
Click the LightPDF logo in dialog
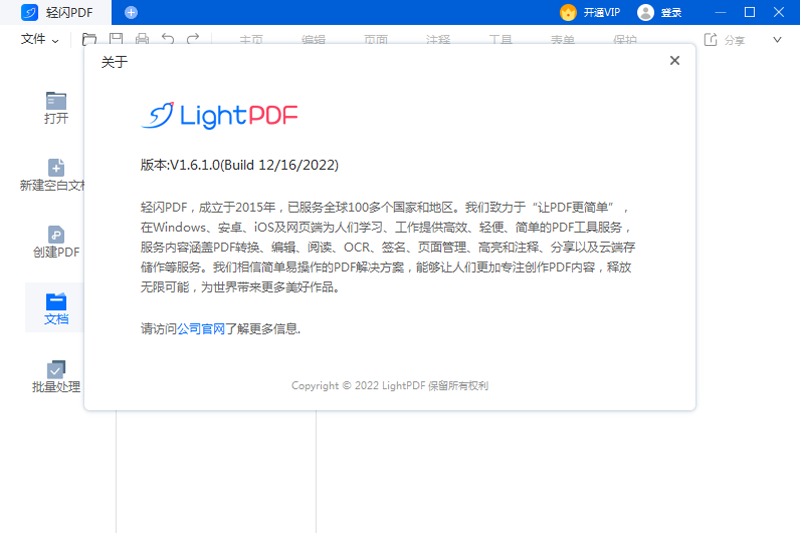(x=219, y=116)
